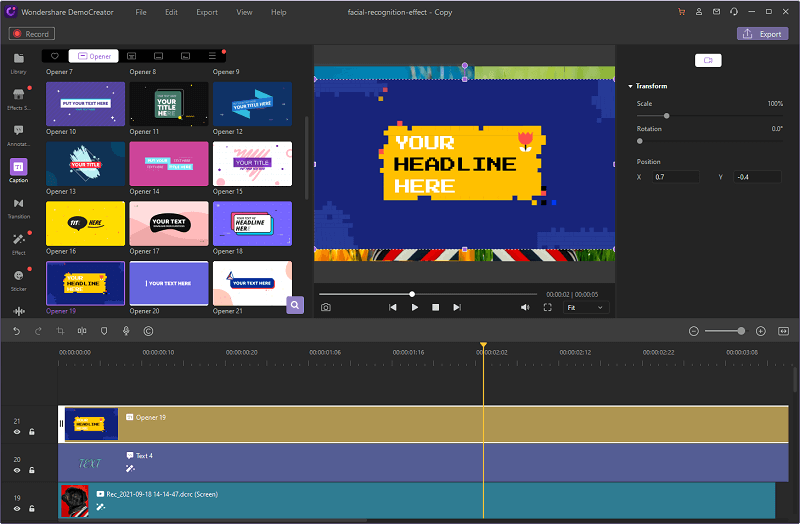Lock track 19

(32, 508)
